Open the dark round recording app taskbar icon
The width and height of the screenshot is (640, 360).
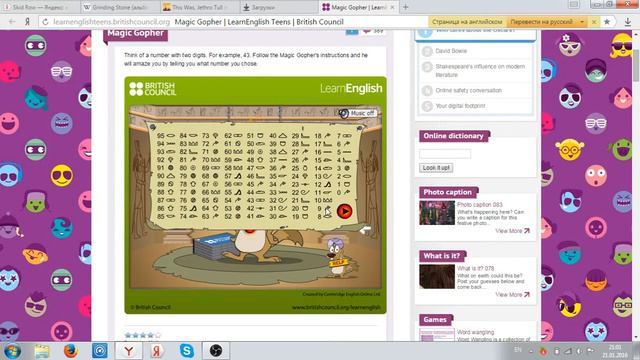coord(216,351)
